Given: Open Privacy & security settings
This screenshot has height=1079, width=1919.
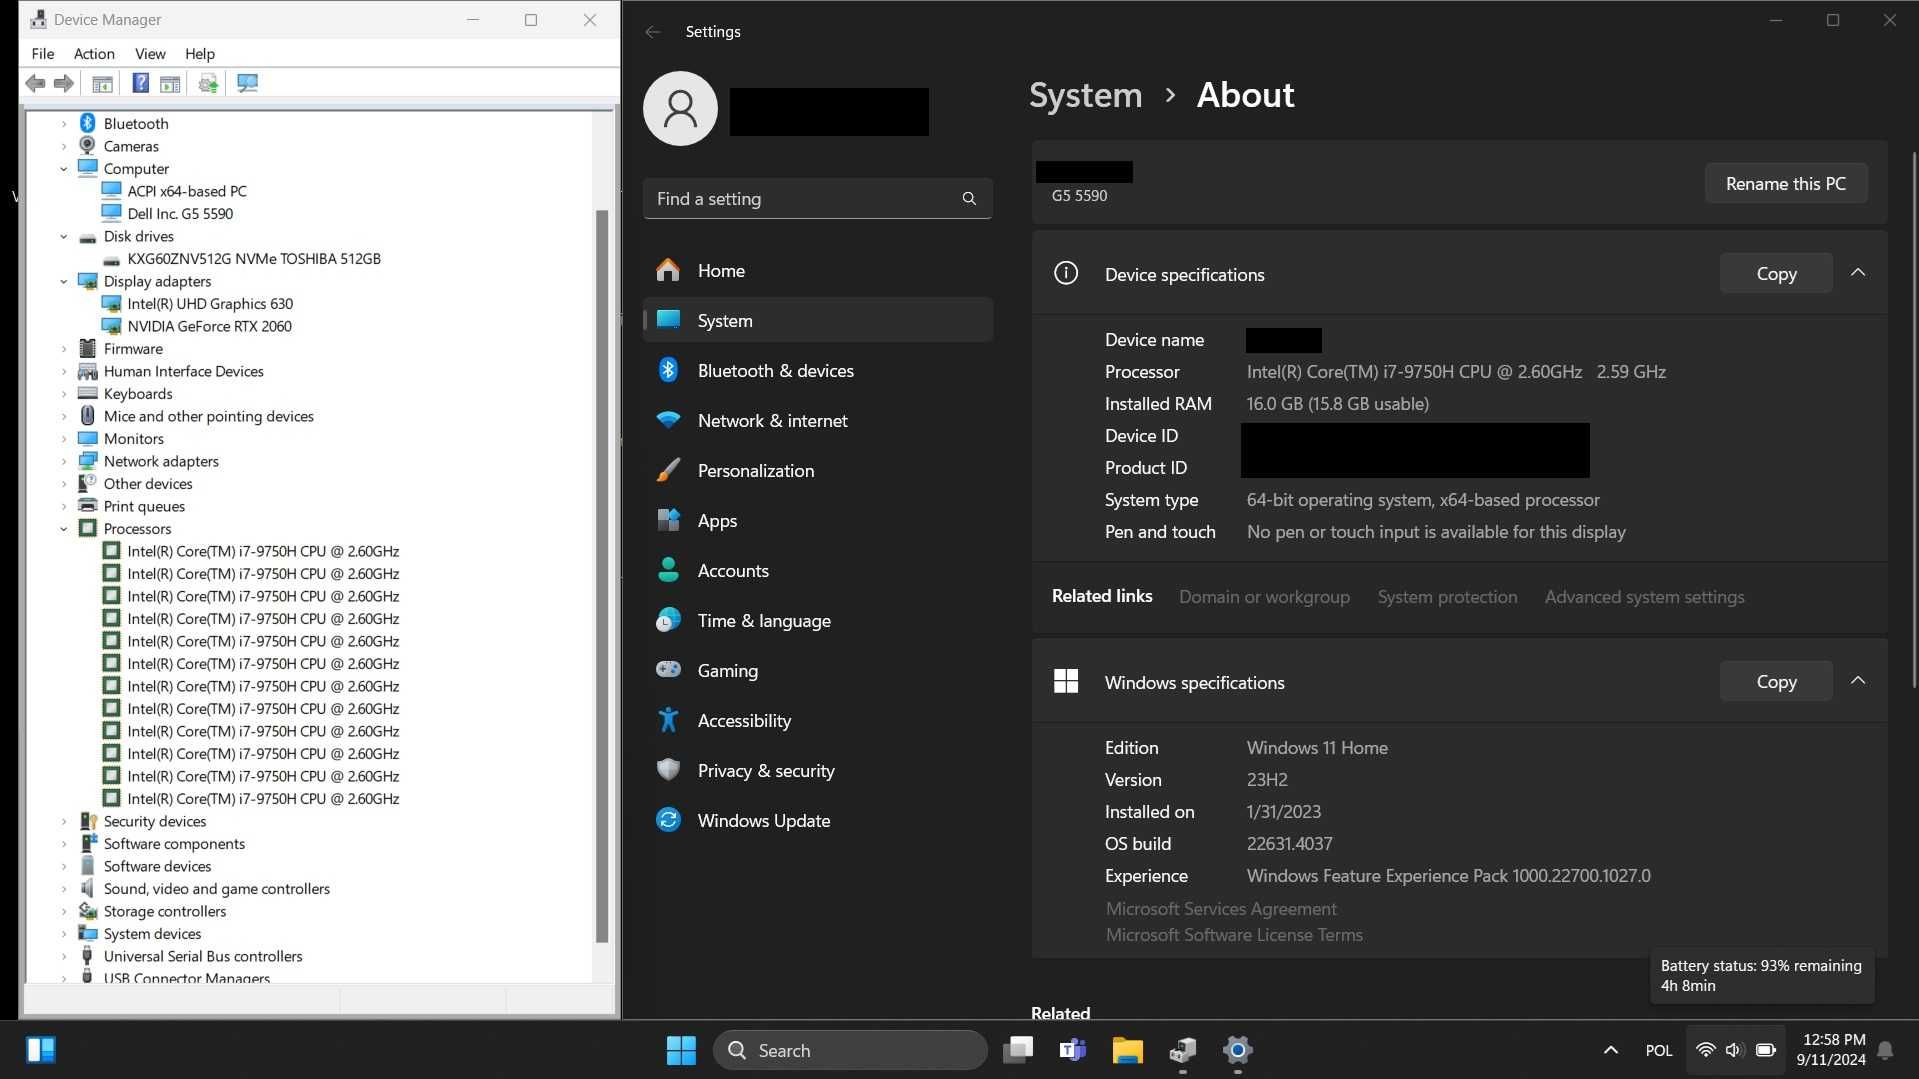Looking at the screenshot, I should coord(818,770).
